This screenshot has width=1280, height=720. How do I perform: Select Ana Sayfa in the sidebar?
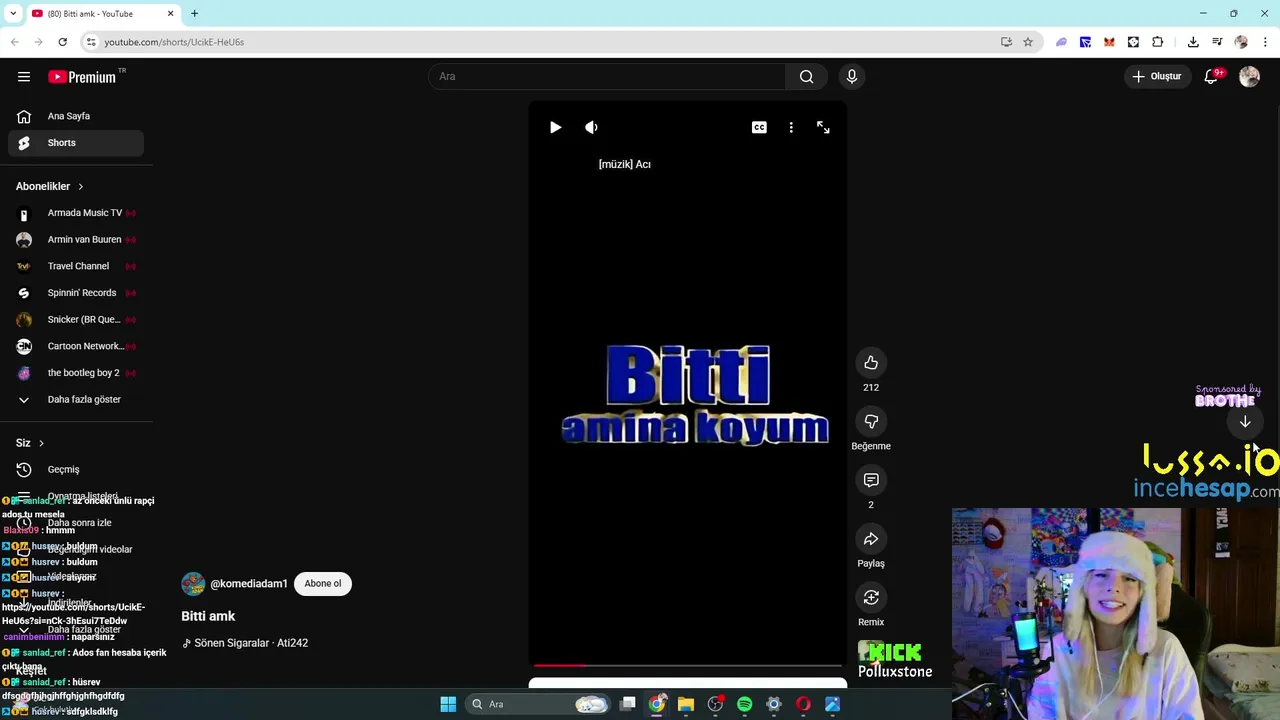coord(76,116)
